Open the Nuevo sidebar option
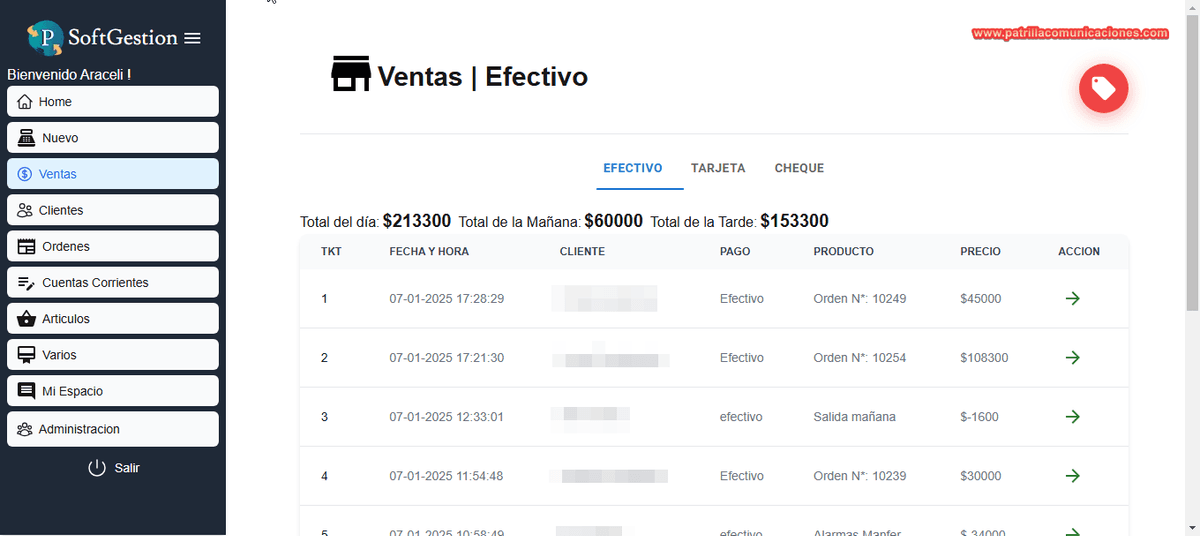This screenshot has width=1200, height=536. point(113,138)
